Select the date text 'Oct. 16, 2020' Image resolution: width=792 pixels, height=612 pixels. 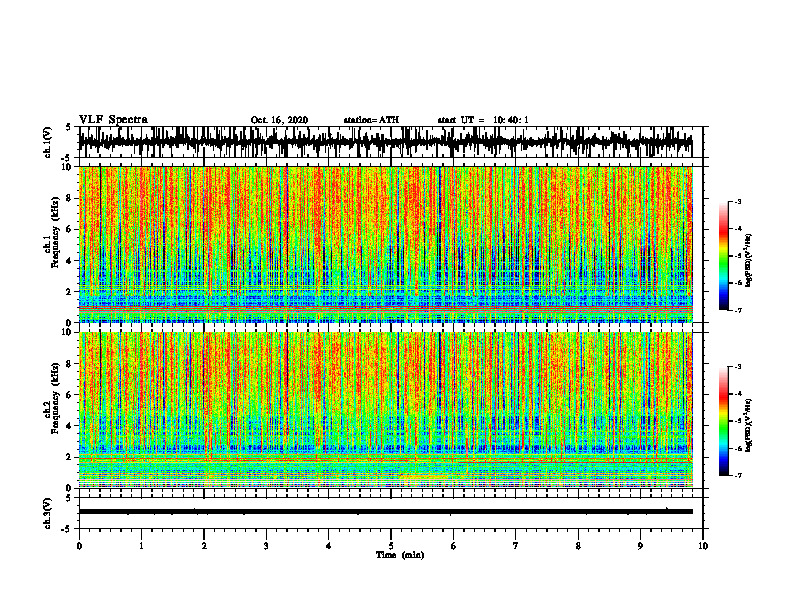(x=279, y=120)
